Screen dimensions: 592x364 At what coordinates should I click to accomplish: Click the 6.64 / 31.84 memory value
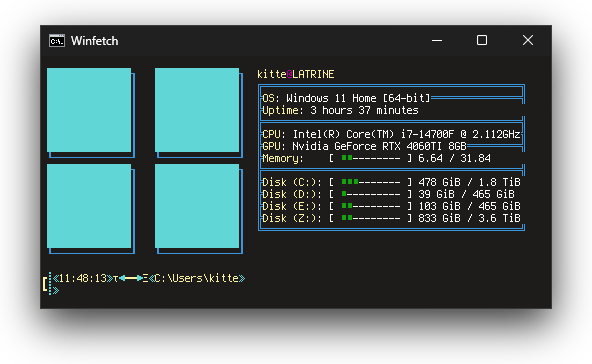[x=455, y=158]
